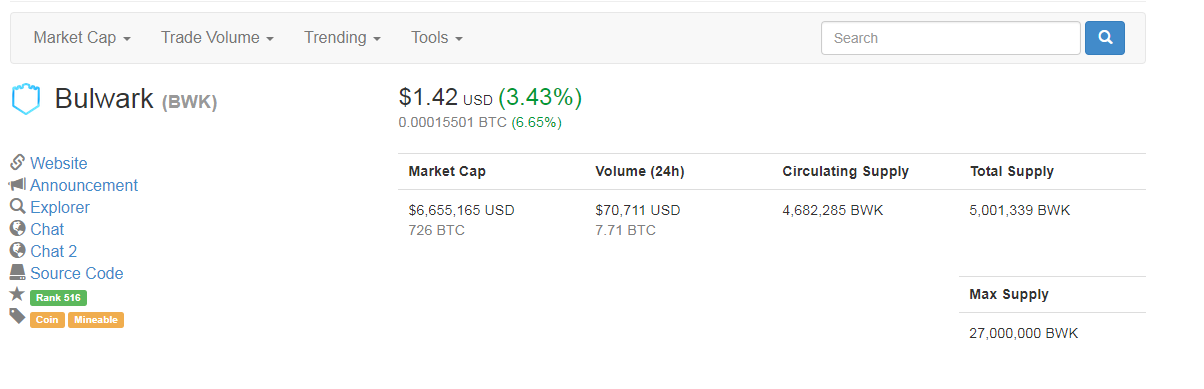This screenshot has height=389, width=1204.
Task: Open the Trending dropdown menu
Action: [x=342, y=38]
